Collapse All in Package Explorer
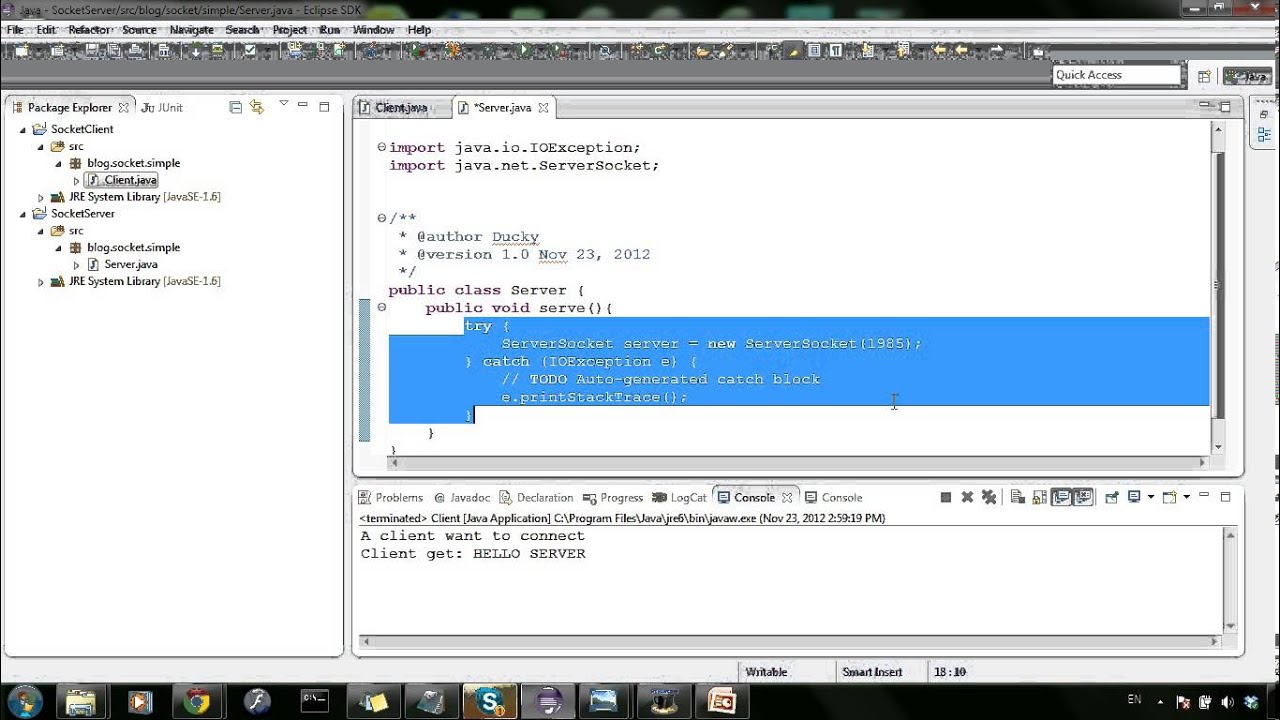This screenshot has width=1280, height=720. click(236, 107)
